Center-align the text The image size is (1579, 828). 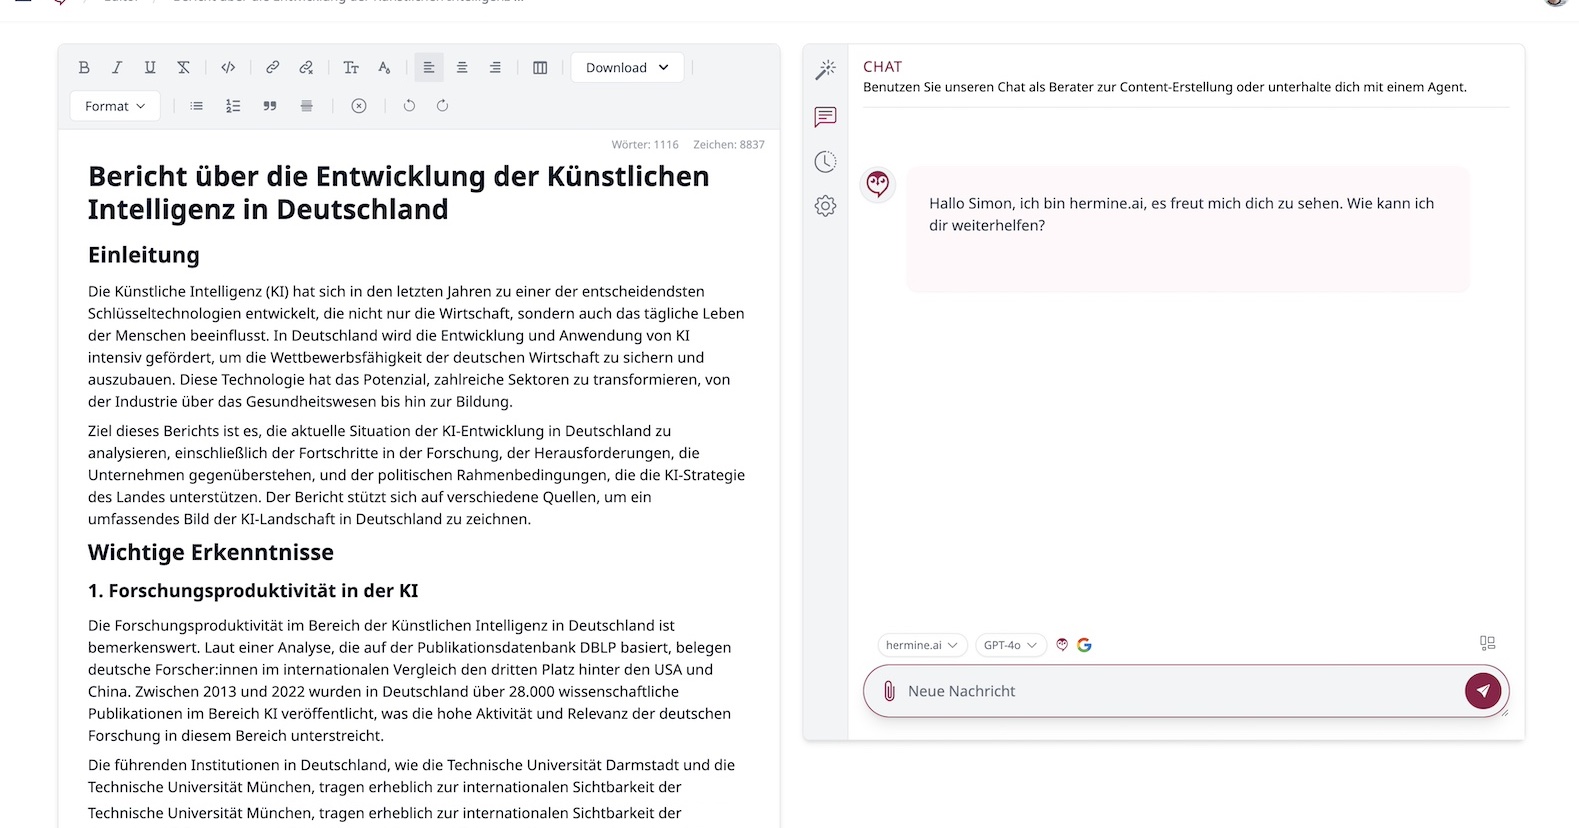[x=462, y=67]
